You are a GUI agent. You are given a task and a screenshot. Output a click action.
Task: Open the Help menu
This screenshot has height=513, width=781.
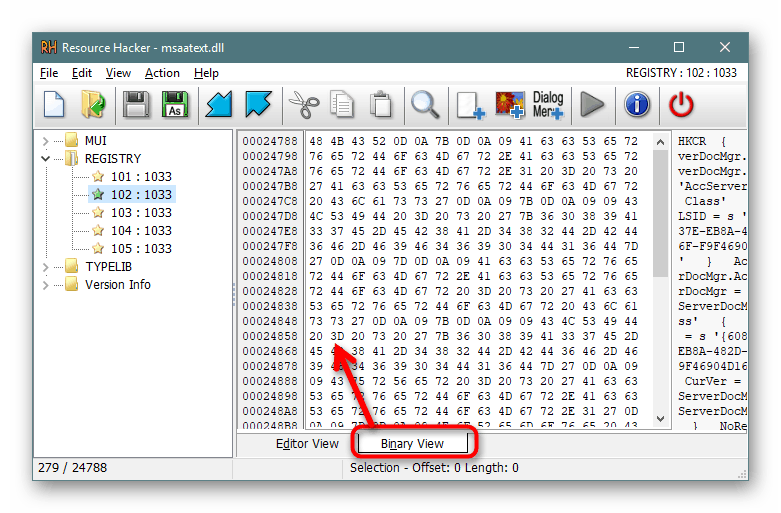point(206,73)
